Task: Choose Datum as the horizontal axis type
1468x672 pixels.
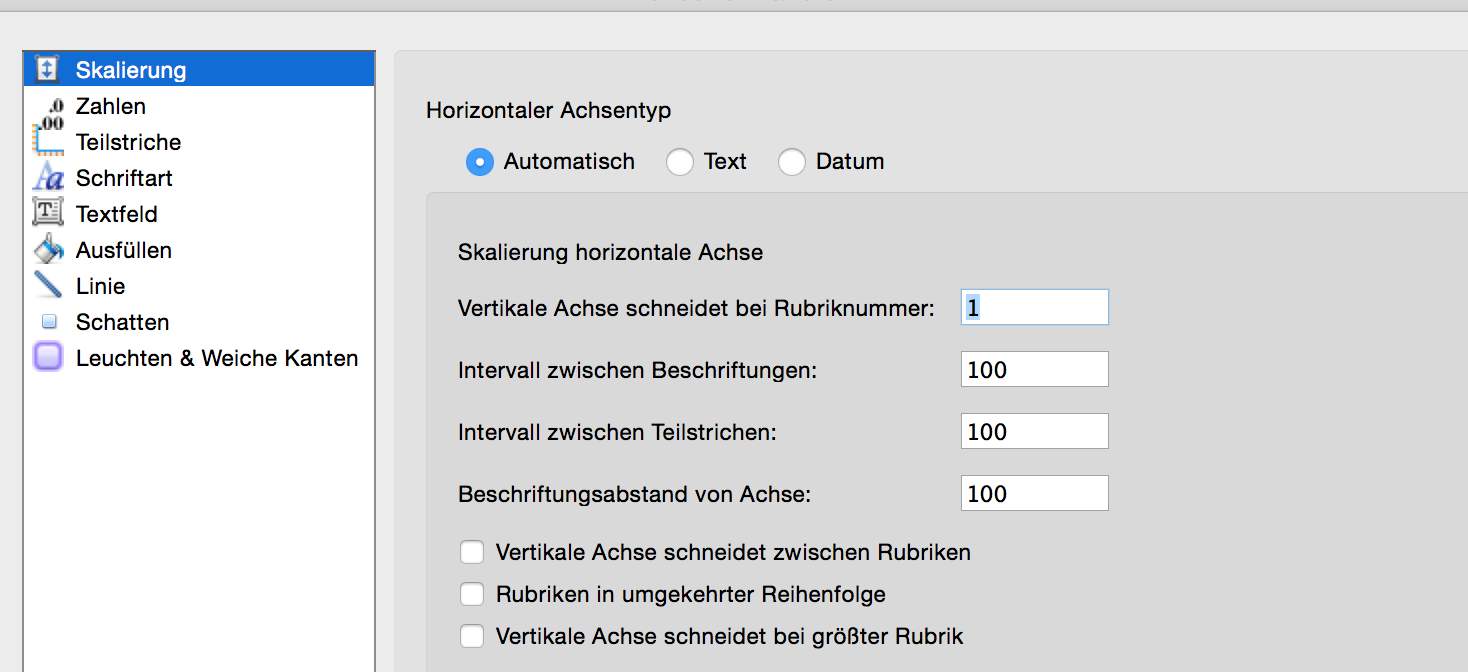Action: [793, 161]
